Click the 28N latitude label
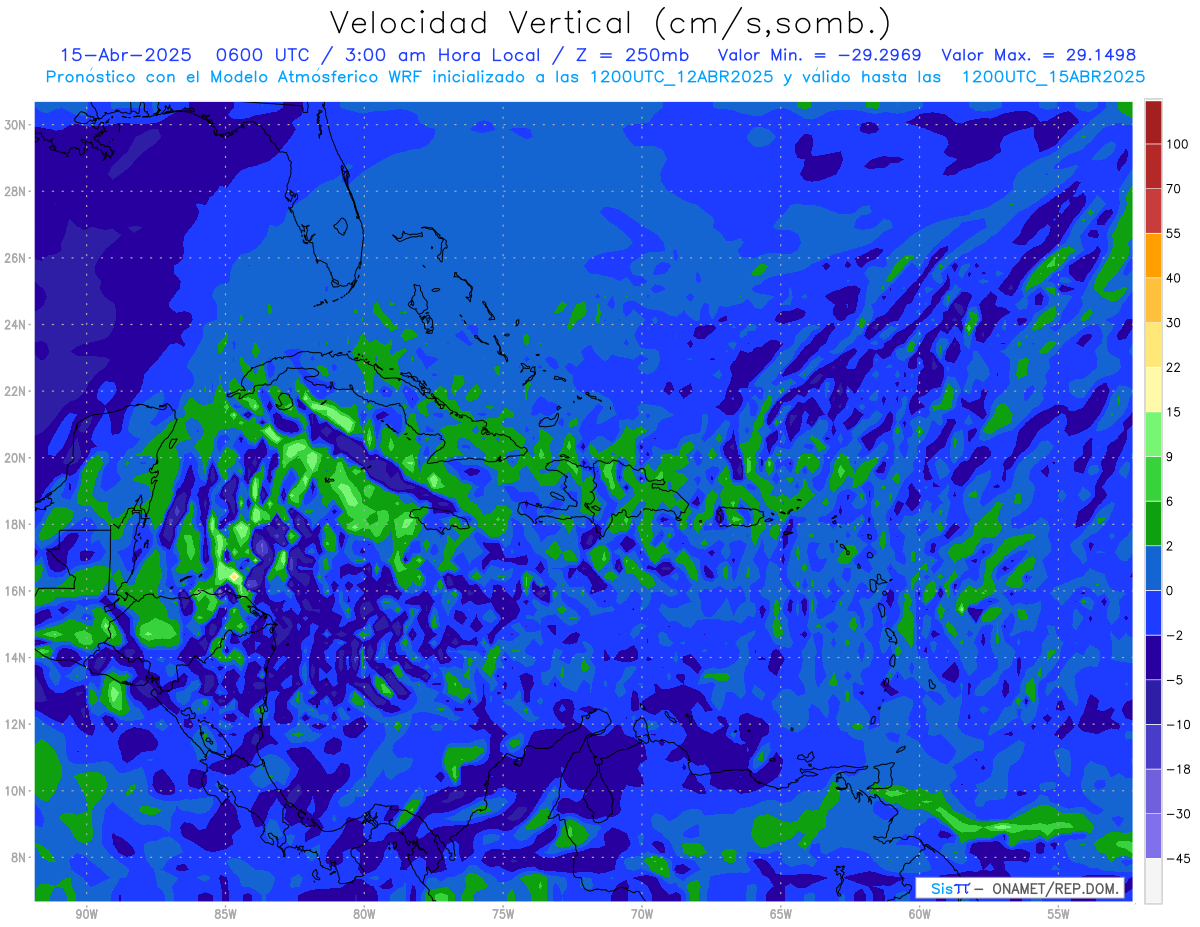The image size is (1200, 927). tap(15, 191)
